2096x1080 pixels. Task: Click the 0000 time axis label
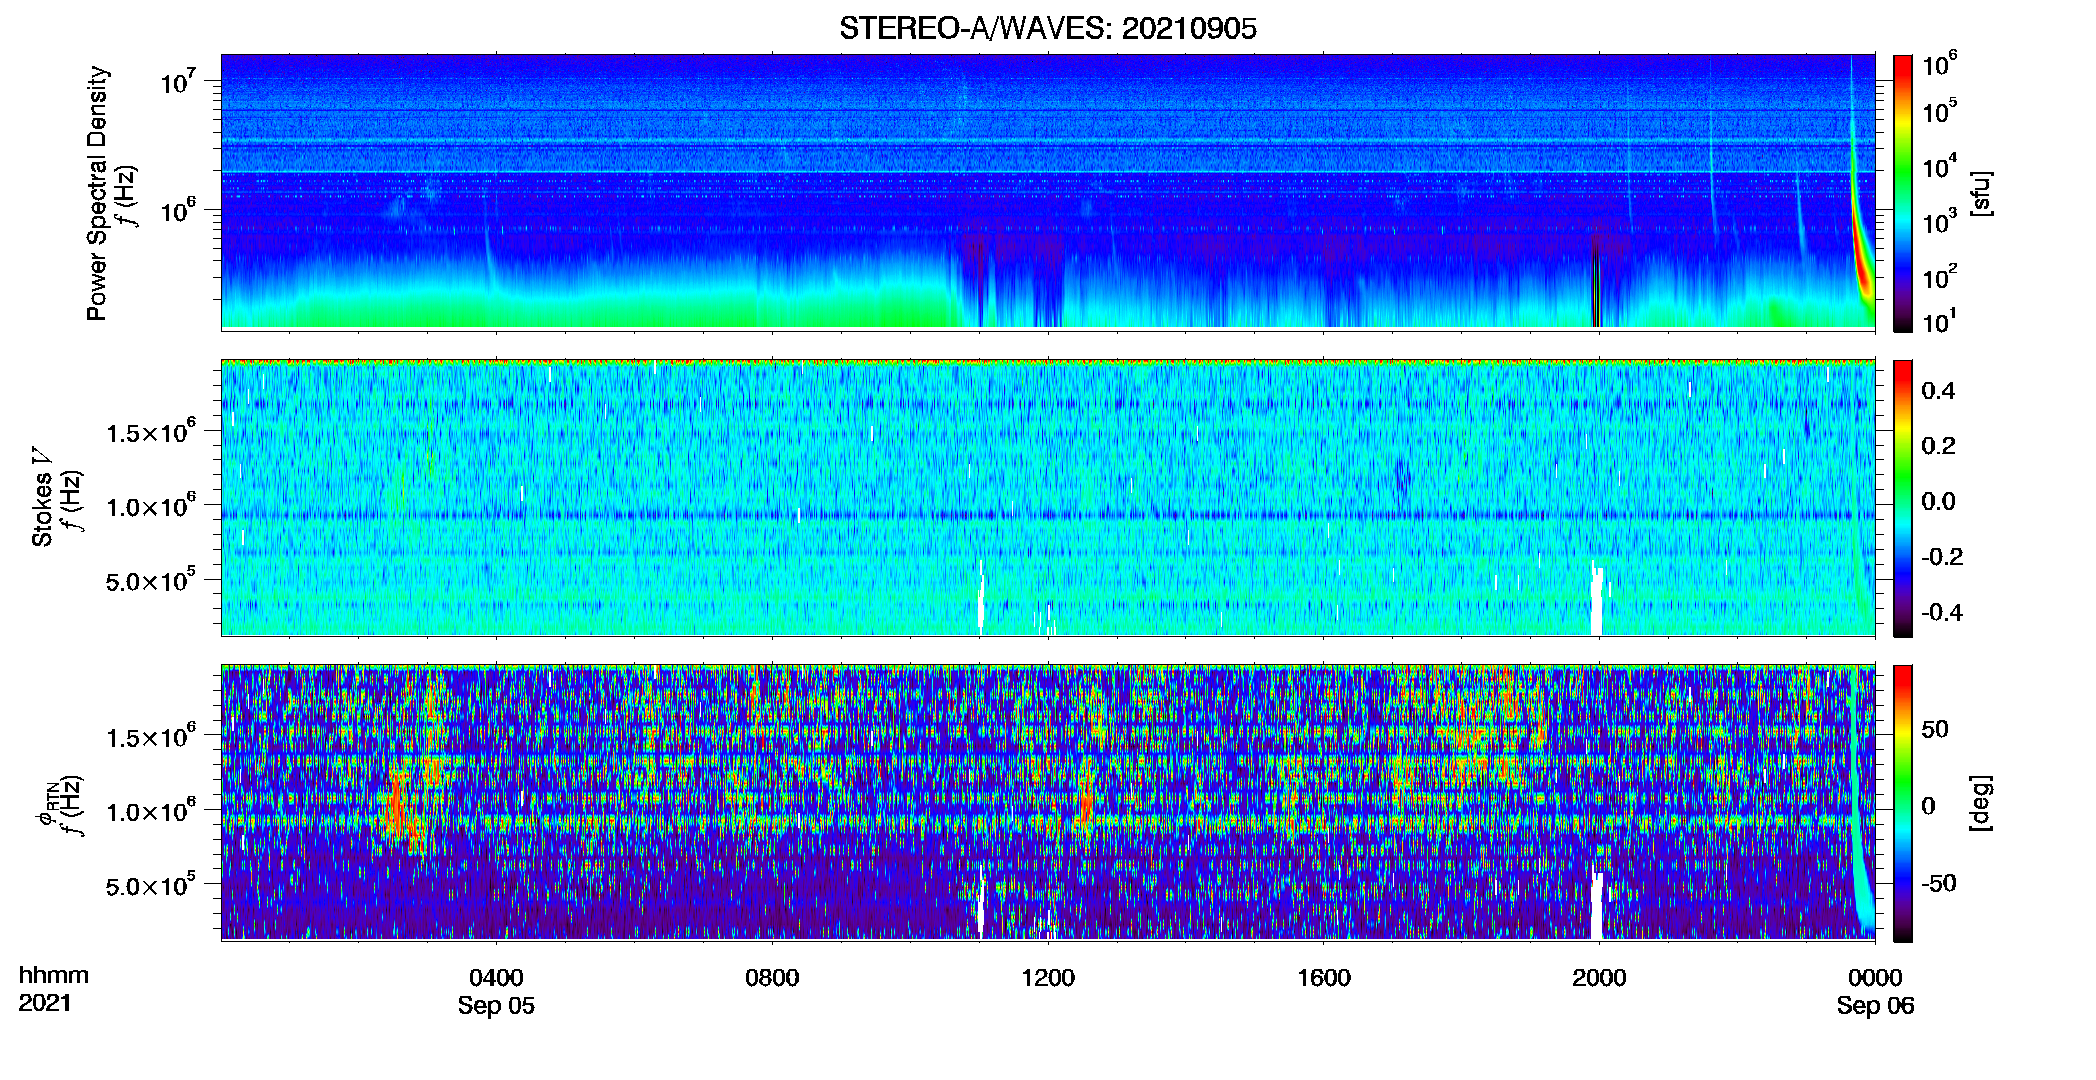click(x=1875, y=978)
